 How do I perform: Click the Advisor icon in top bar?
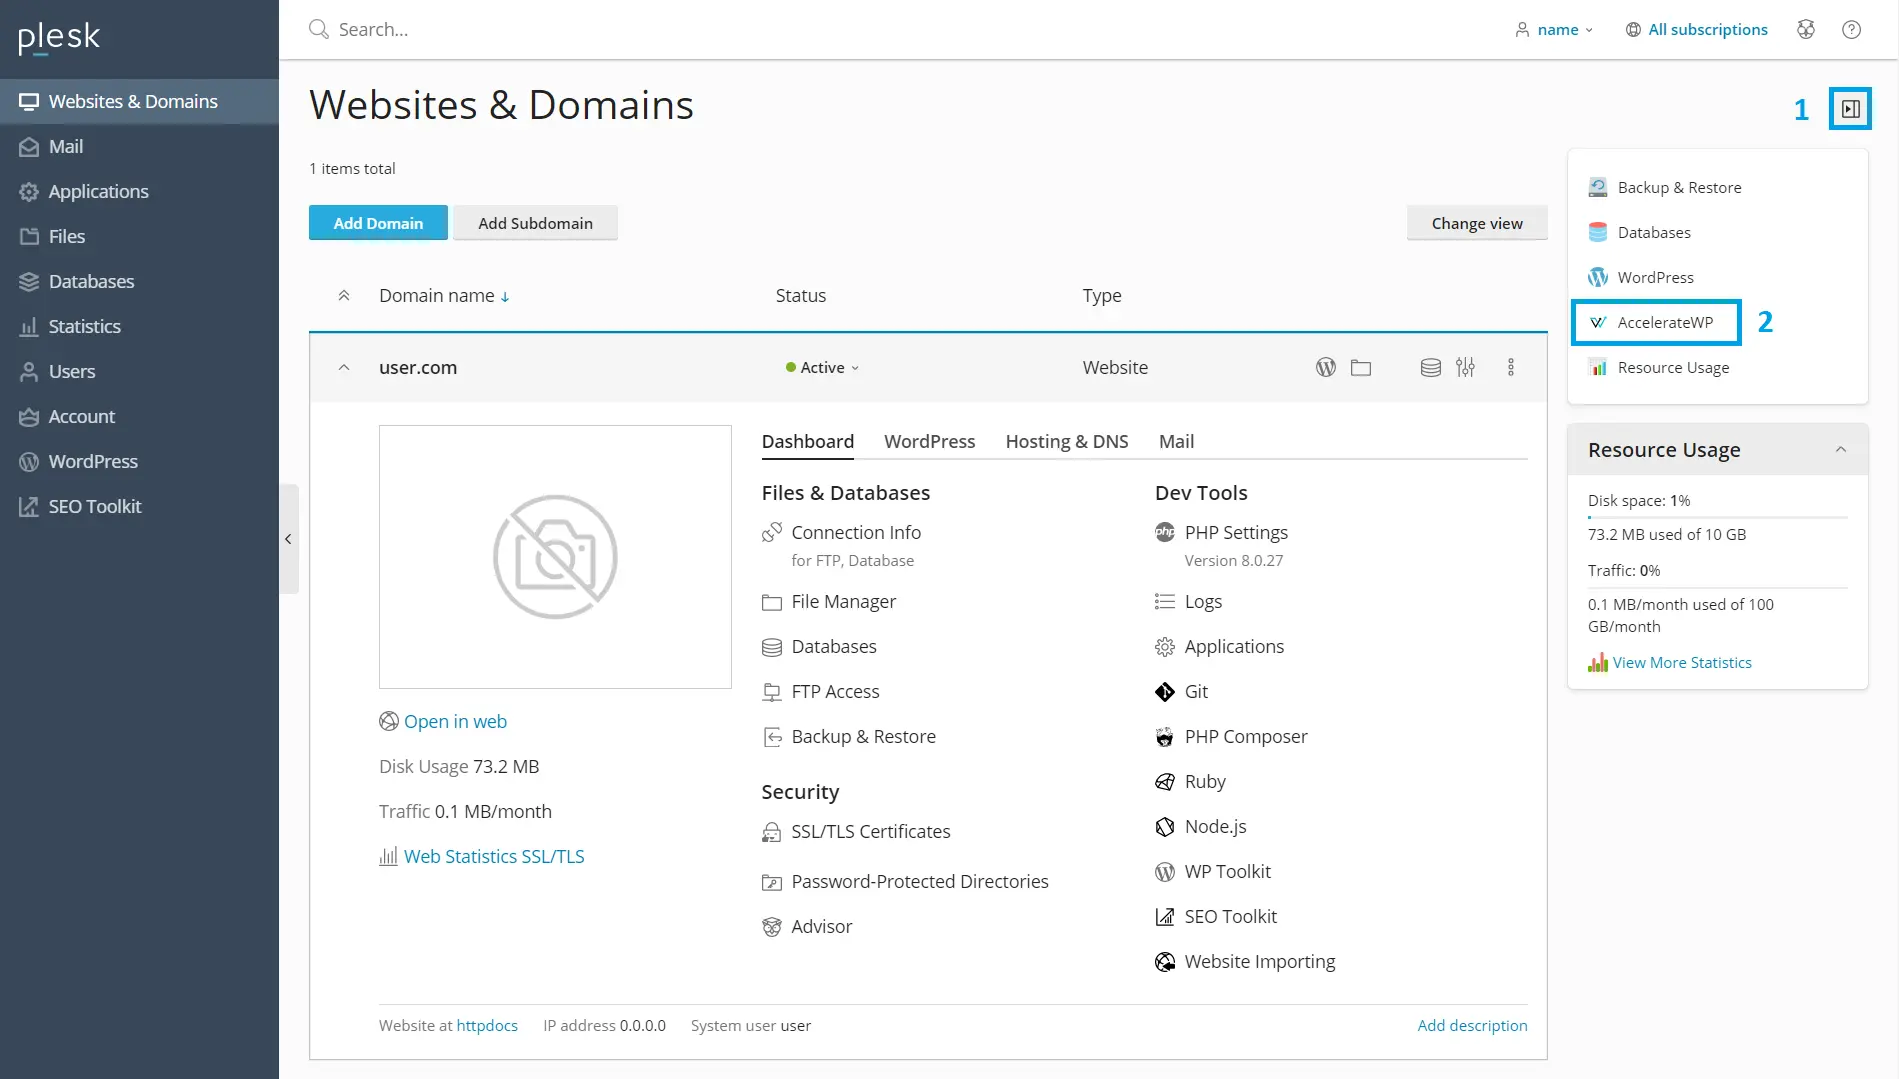pyautogui.click(x=1805, y=29)
